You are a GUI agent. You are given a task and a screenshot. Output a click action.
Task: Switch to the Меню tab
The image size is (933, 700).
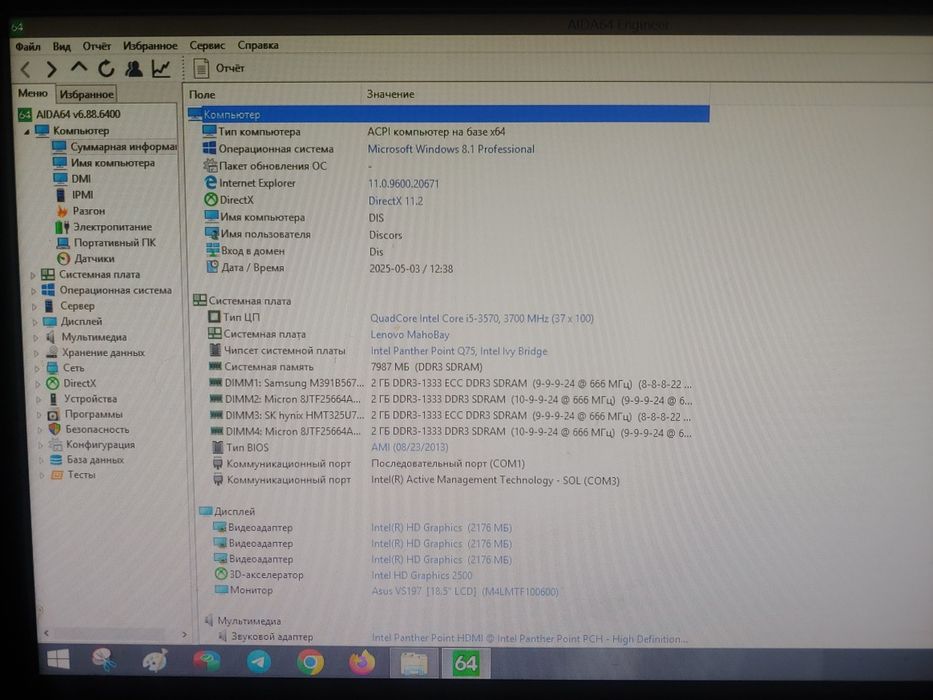pos(33,93)
